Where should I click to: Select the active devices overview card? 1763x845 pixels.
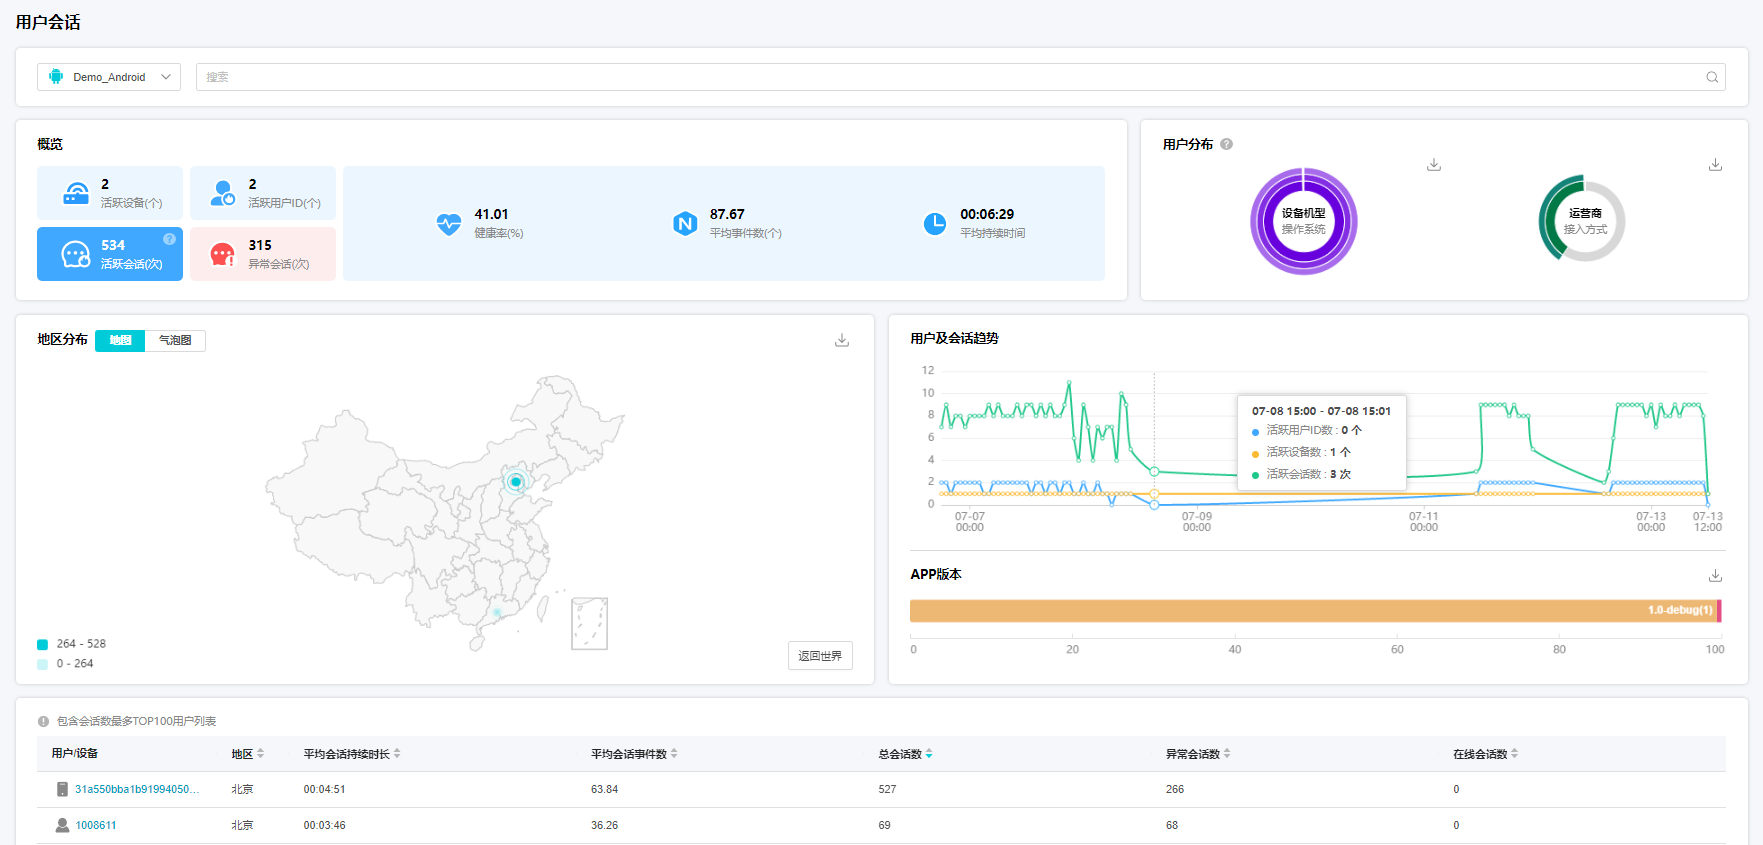pyautogui.click(x=110, y=193)
